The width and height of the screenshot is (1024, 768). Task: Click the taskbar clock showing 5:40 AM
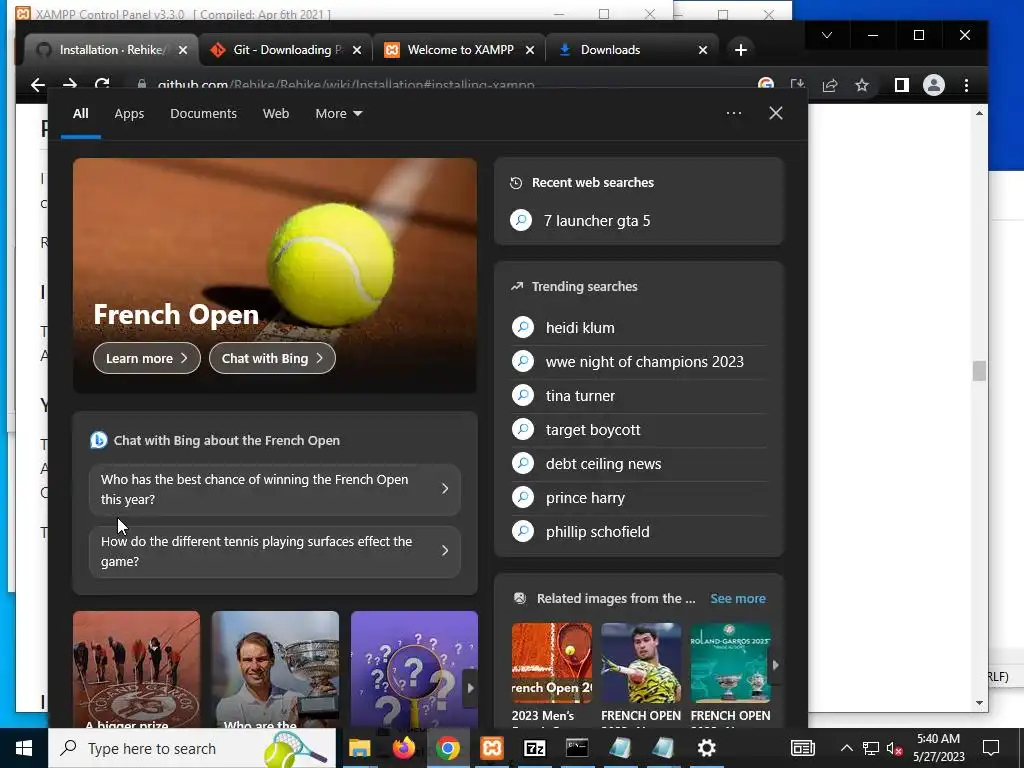click(938, 748)
